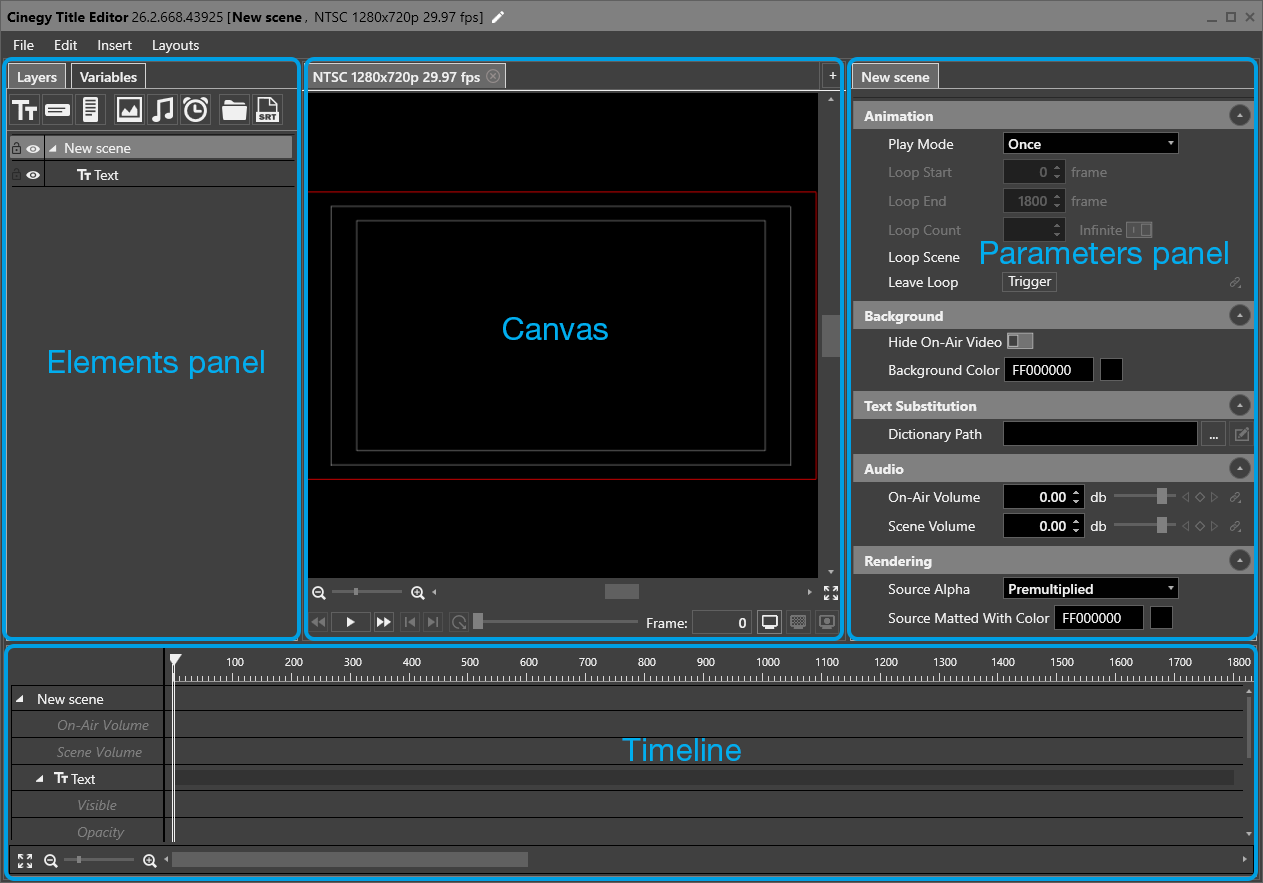Viewport: 1263px width, 883px height.
Task: Add a Clock element to the scene
Action: coord(195,110)
